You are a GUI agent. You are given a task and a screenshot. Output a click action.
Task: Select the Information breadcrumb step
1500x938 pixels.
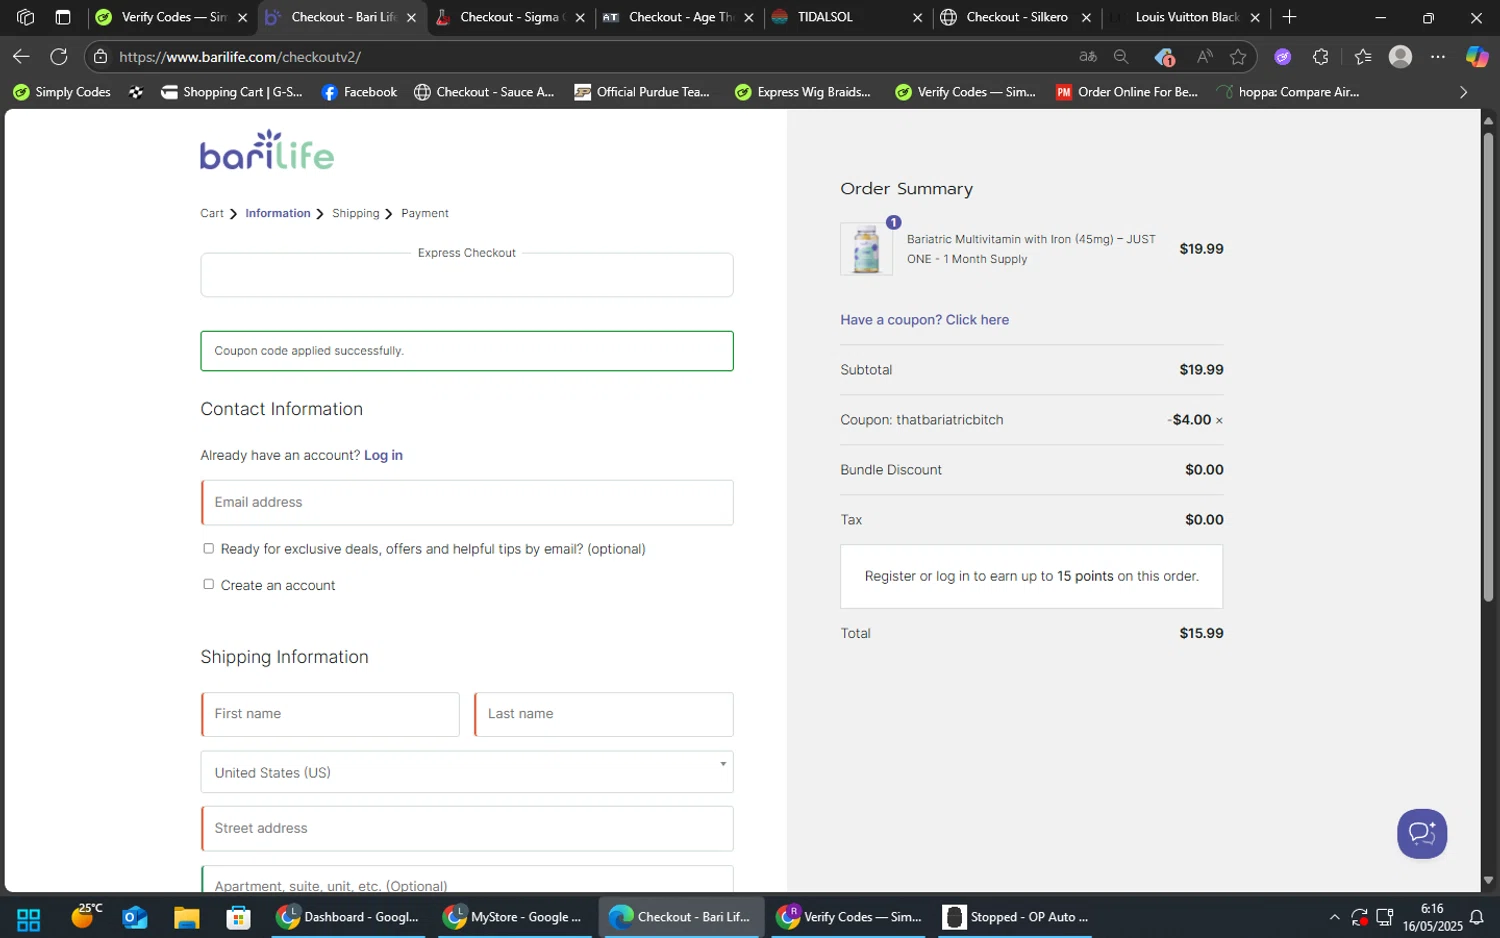(x=278, y=213)
